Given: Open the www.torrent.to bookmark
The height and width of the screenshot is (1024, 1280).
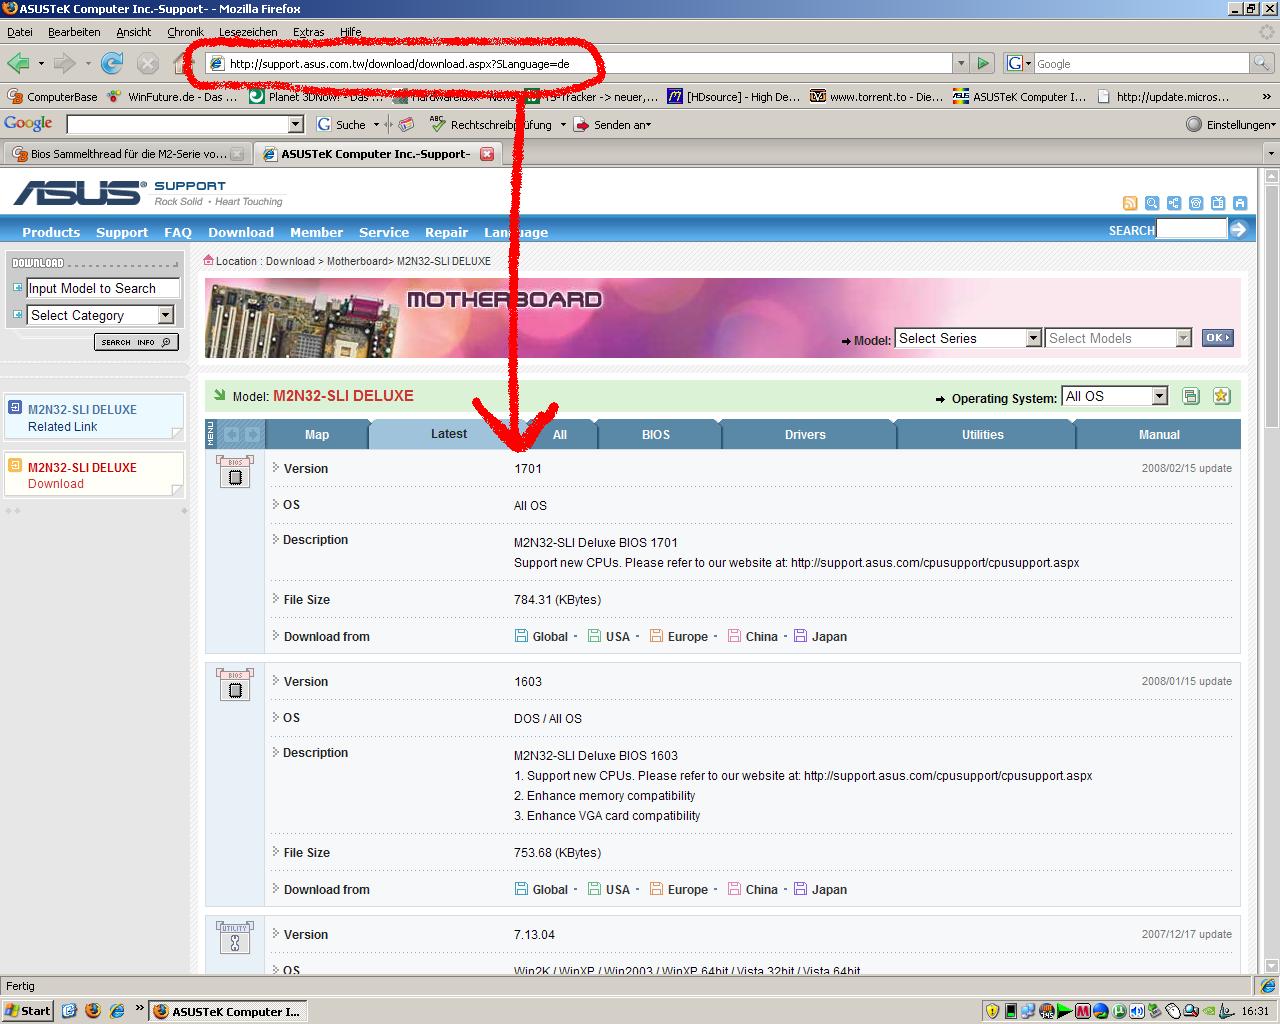Looking at the screenshot, I should tap(876, 97).
